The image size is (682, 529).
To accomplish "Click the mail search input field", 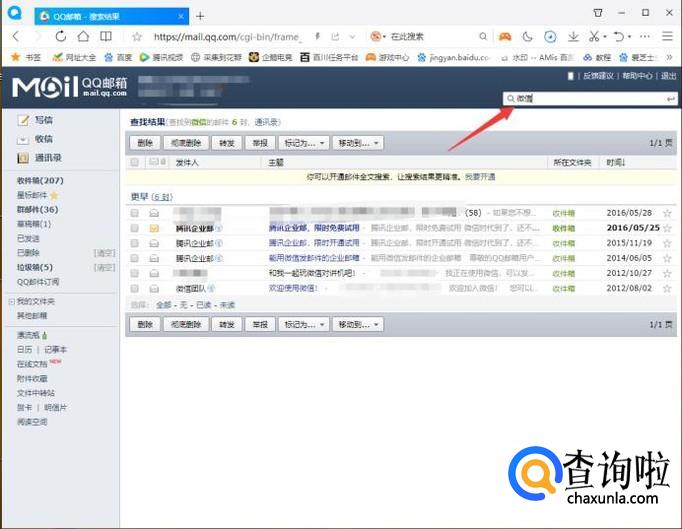I will coord(589,99).
